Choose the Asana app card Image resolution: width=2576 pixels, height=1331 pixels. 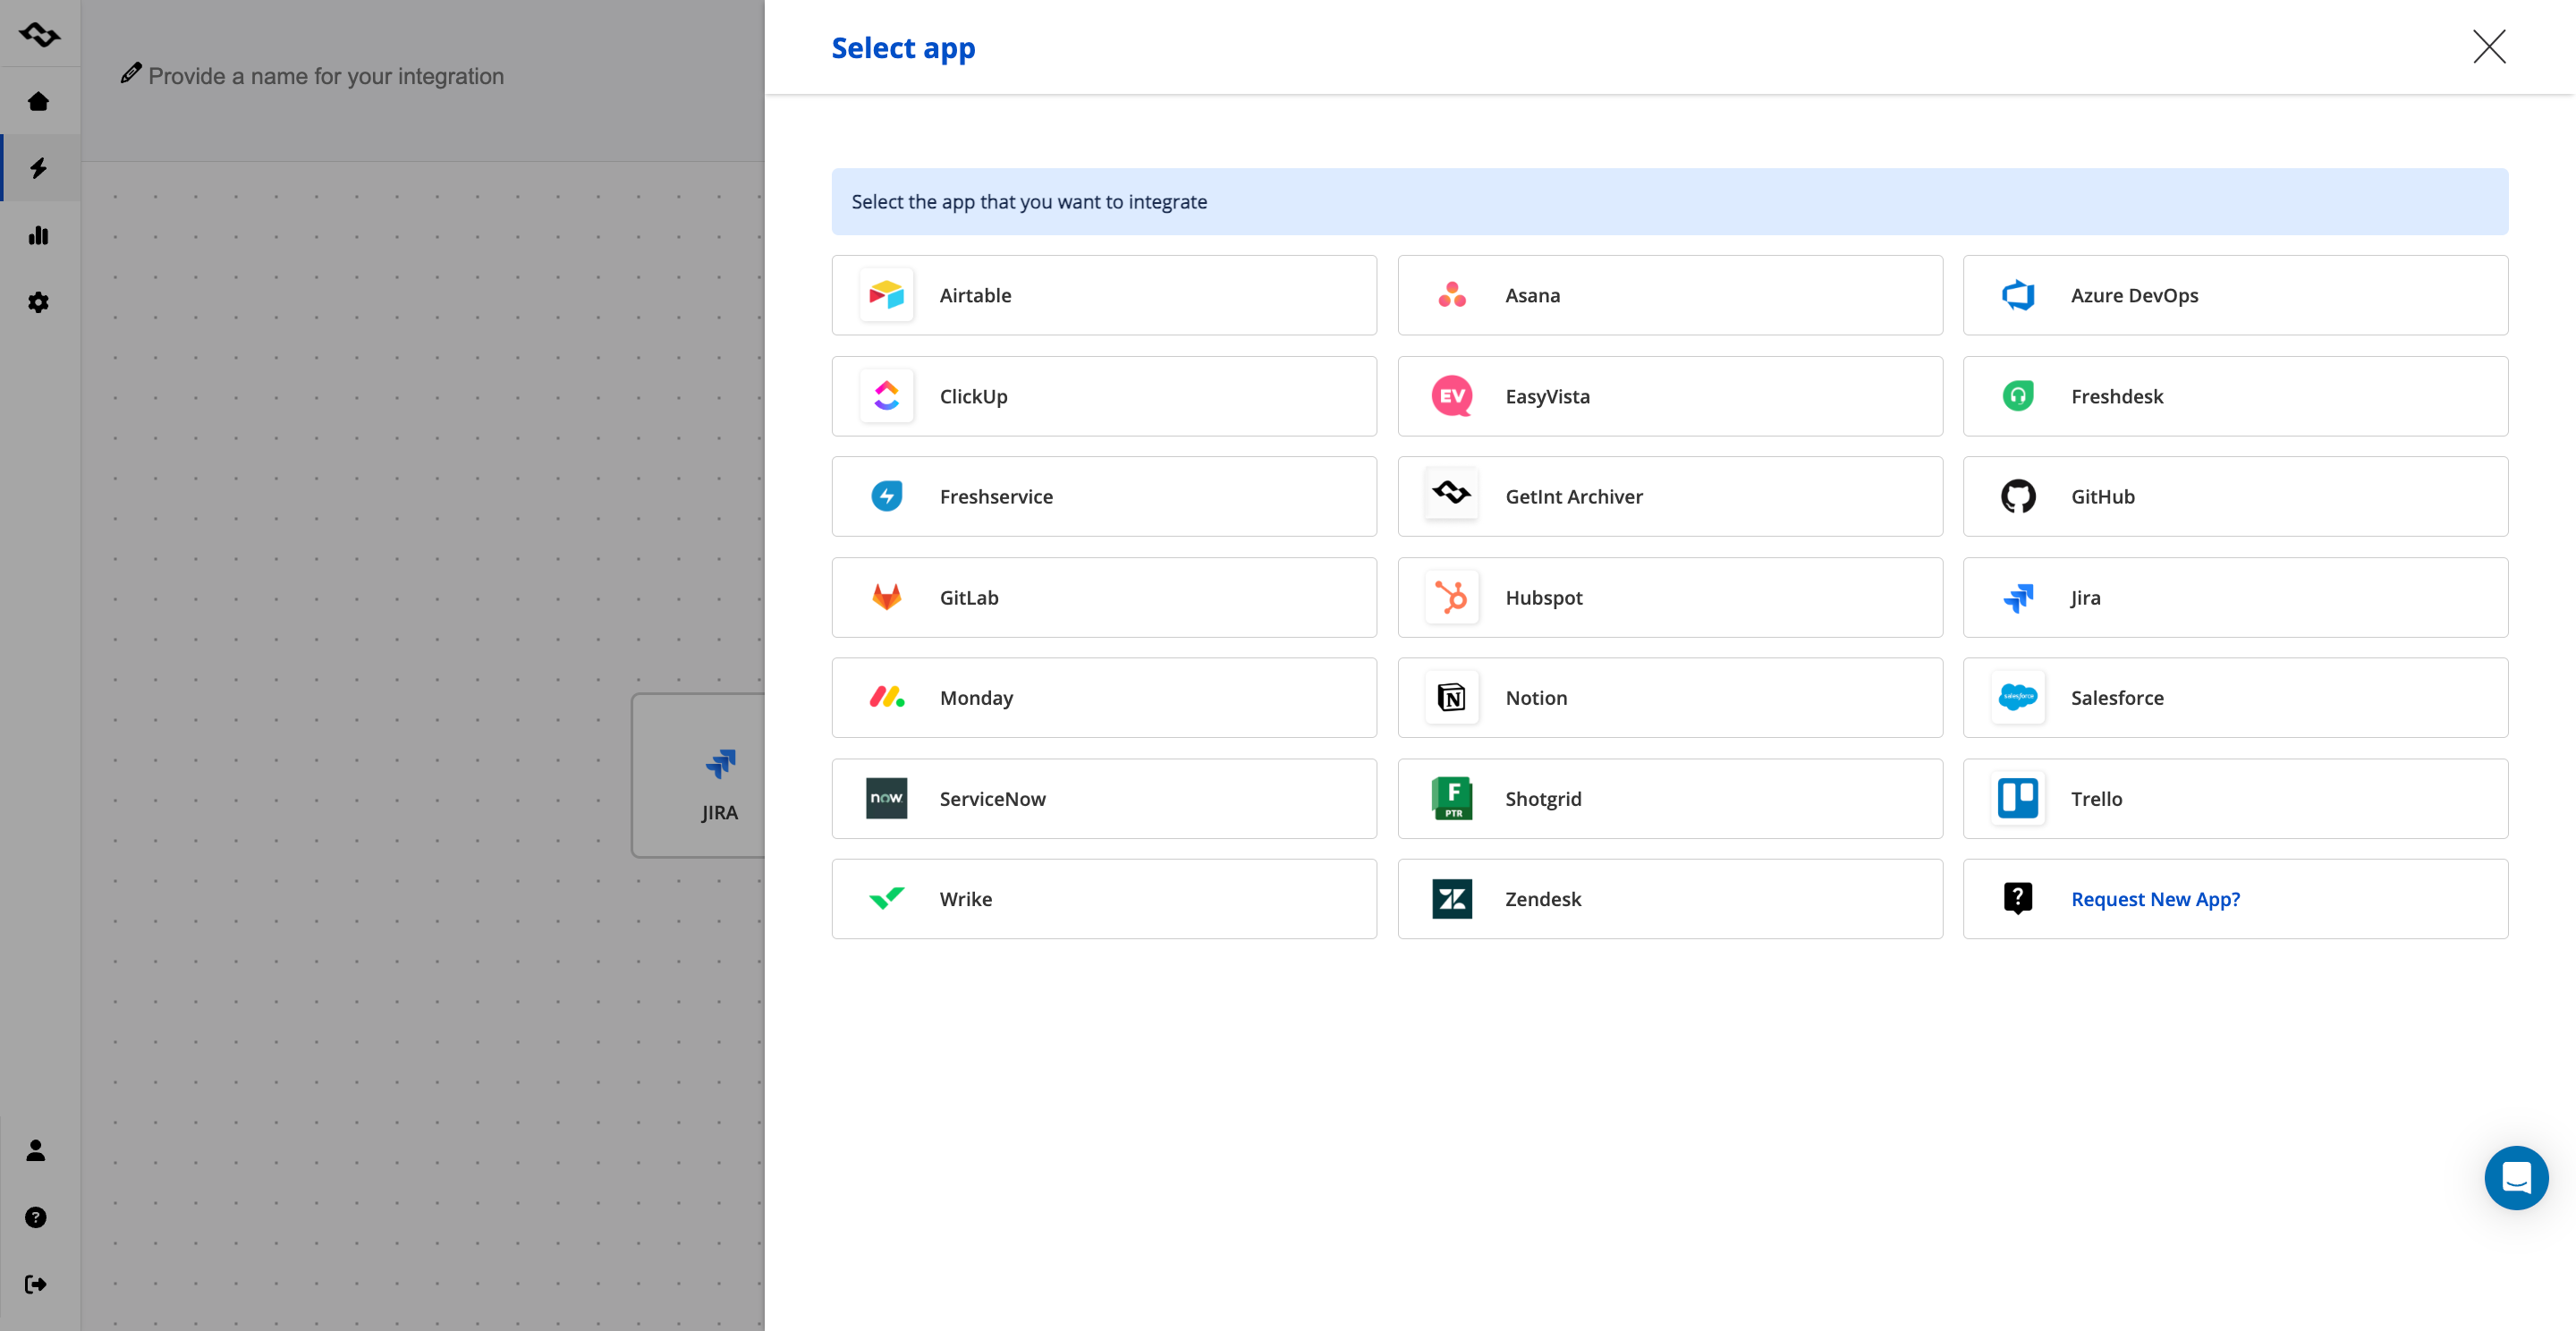click(x=1670, y=295)
